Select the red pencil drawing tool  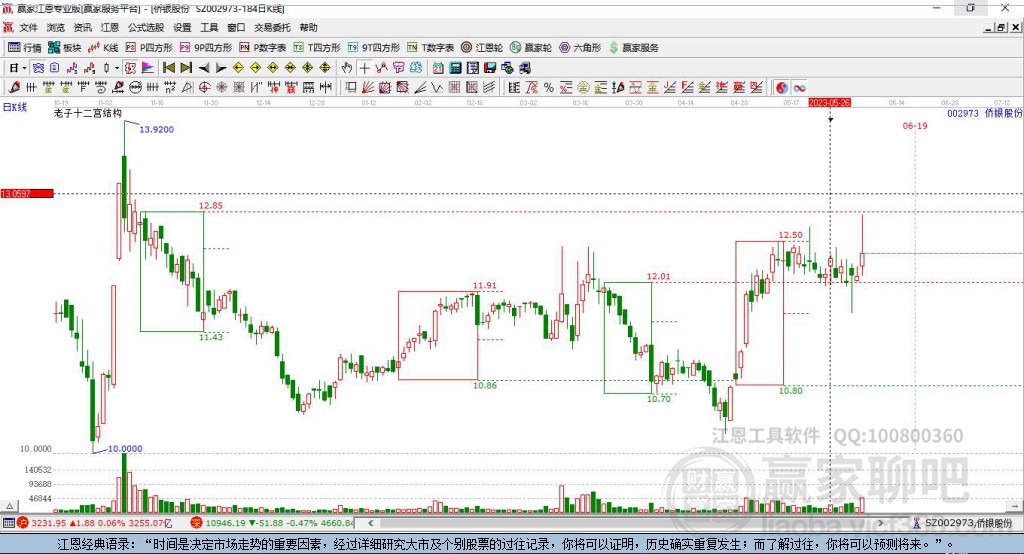pos(14,88)
